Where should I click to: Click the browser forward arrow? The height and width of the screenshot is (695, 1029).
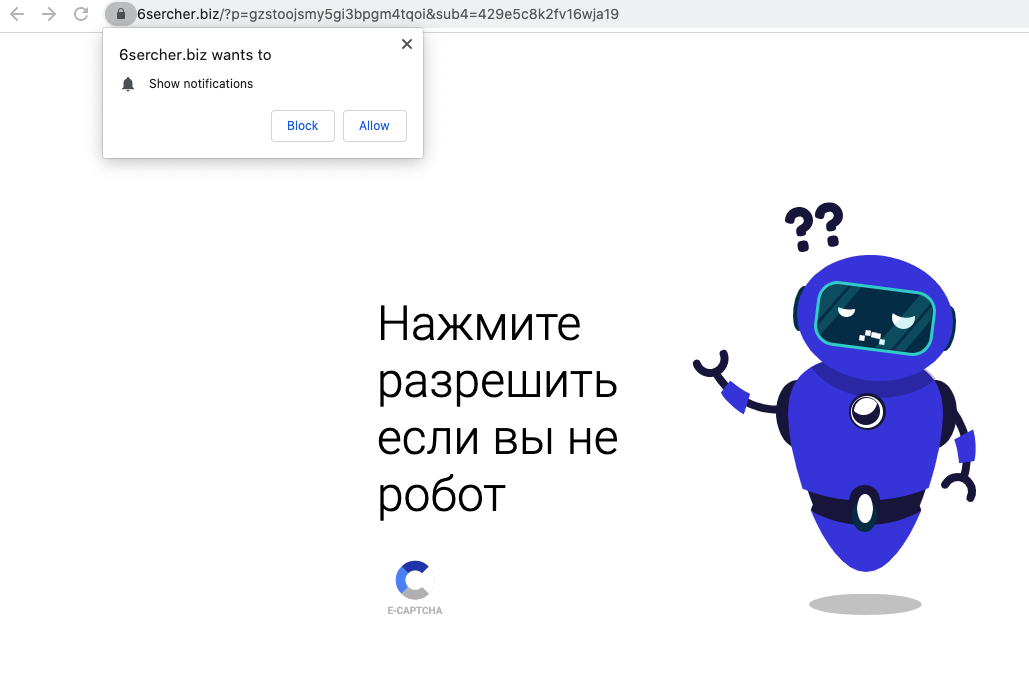point(49,14)
